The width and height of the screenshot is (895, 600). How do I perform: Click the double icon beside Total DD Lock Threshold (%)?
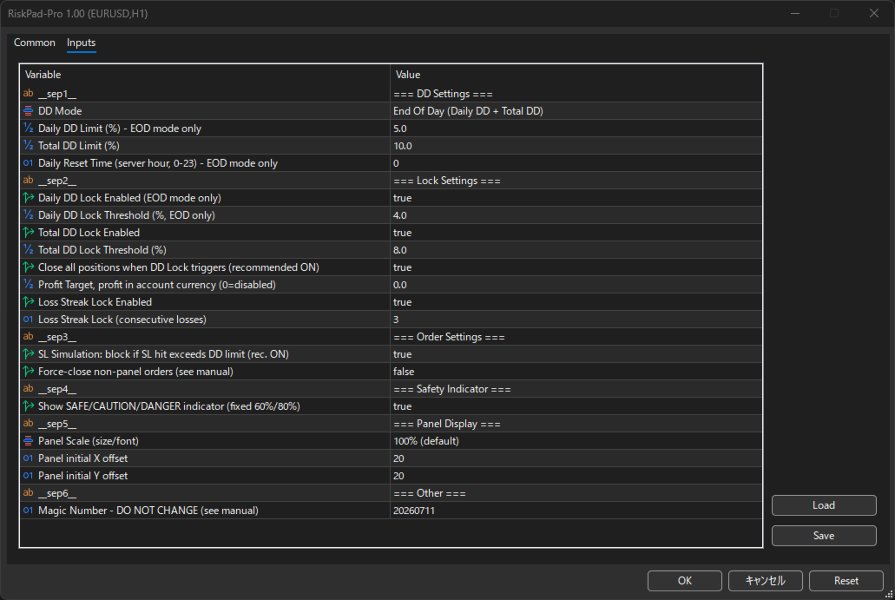click(x=28, y=249)
